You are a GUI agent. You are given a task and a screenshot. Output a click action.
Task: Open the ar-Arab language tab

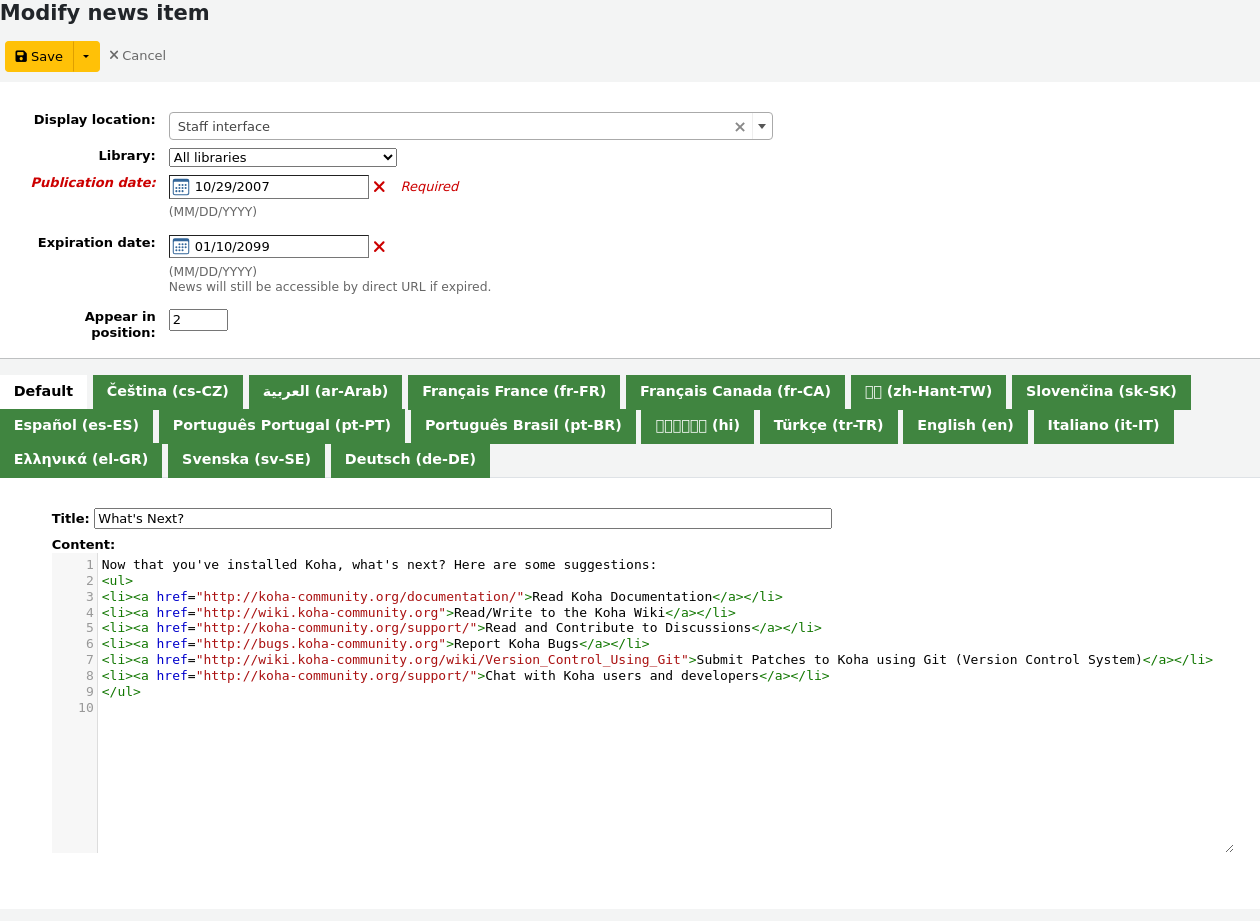click(x=325, y=392)
